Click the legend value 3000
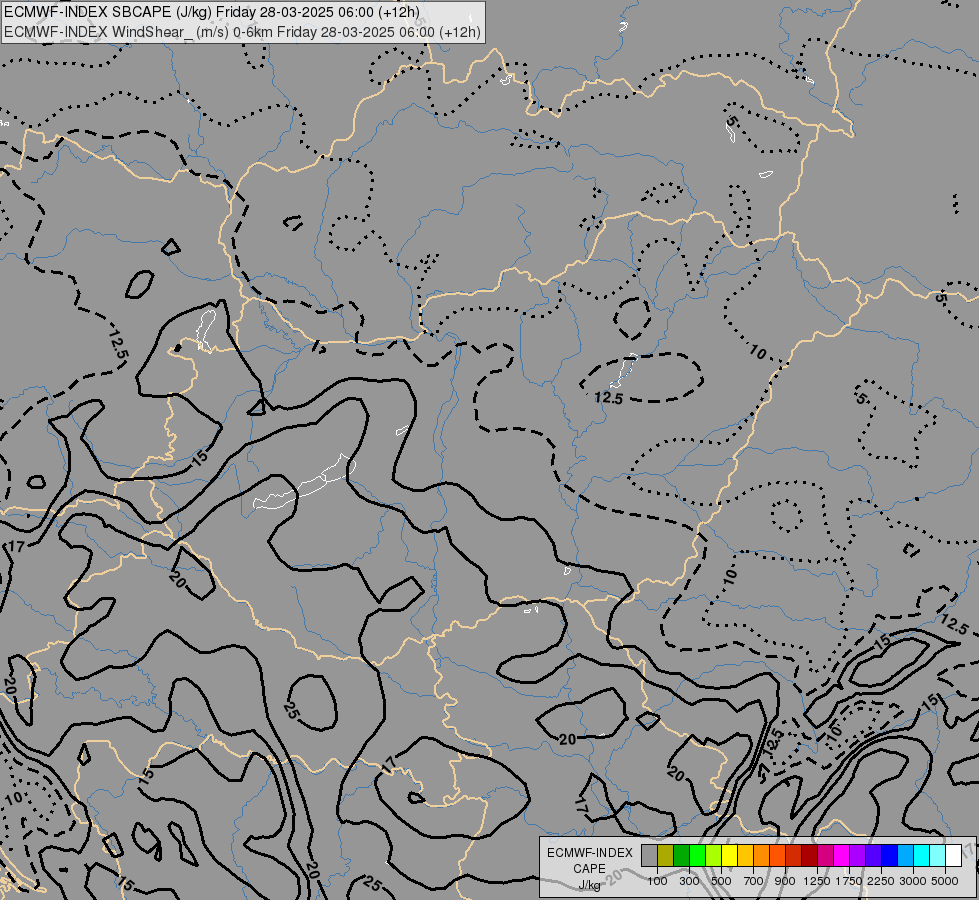Image resolution: width=979 pixels, height=900 pixels. point(913,881)
